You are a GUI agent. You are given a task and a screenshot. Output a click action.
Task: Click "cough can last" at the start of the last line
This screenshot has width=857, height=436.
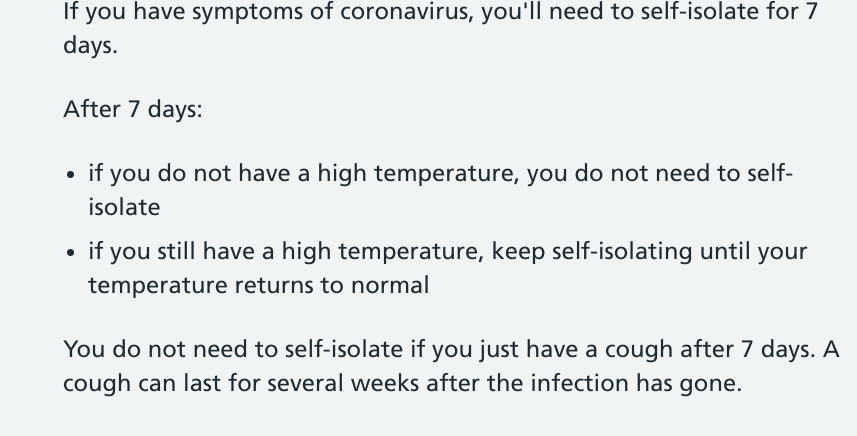(142, 384)
